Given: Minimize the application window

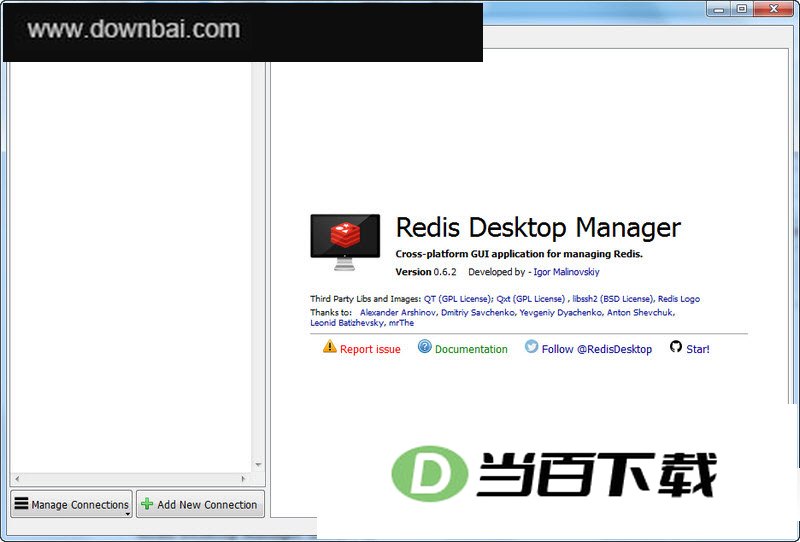Looking at the screenshot, I should coord(719,9).
